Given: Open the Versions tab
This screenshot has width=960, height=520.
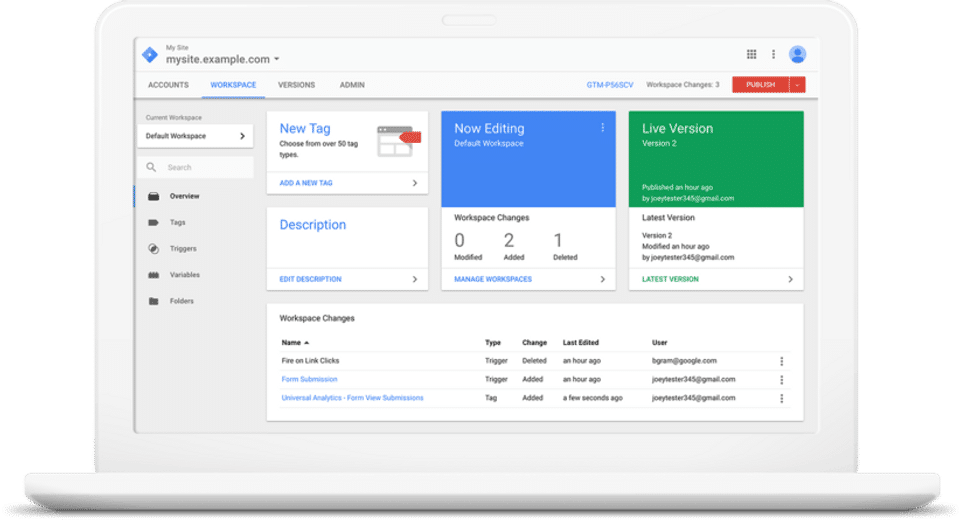Looking at the screenshot, I should point(296,85).
